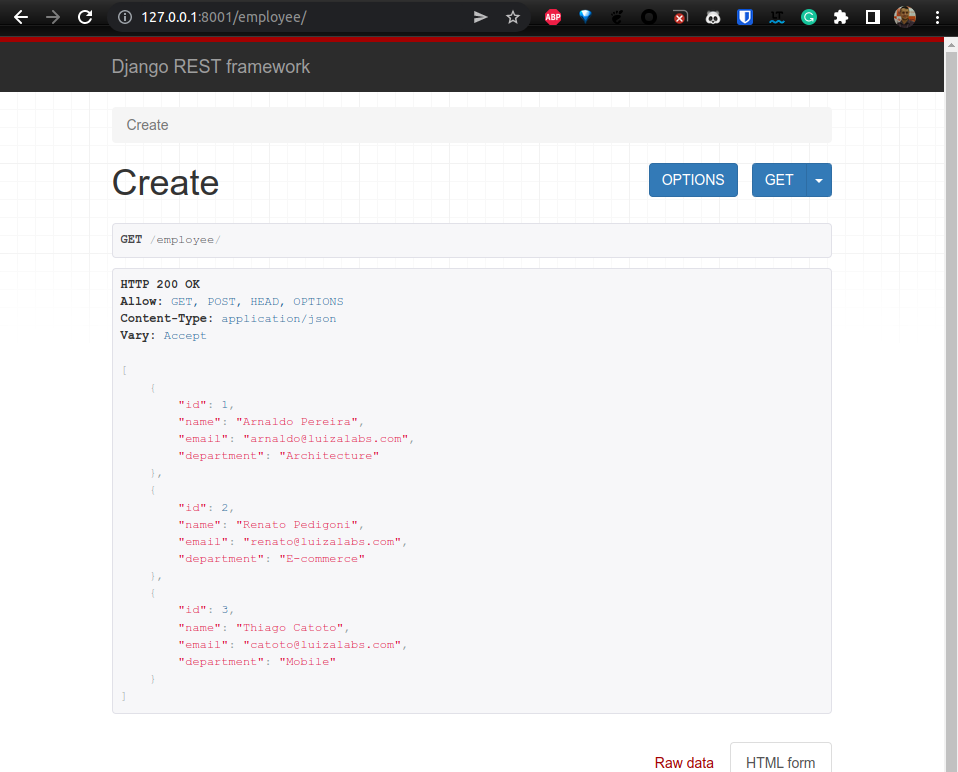Screen dimensions: 958x772
Task: Open Chrome's three-dot menu
Action: [937, 17]
